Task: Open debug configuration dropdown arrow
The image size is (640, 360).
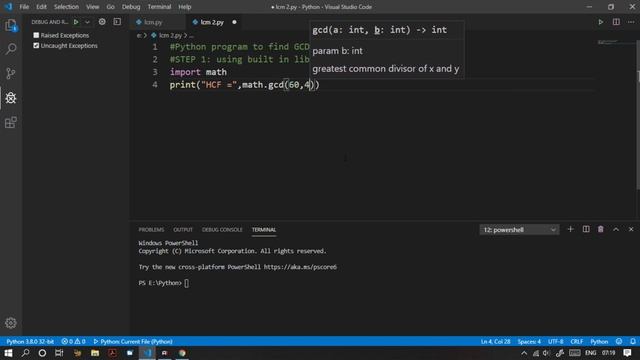Action: [87, 22]
